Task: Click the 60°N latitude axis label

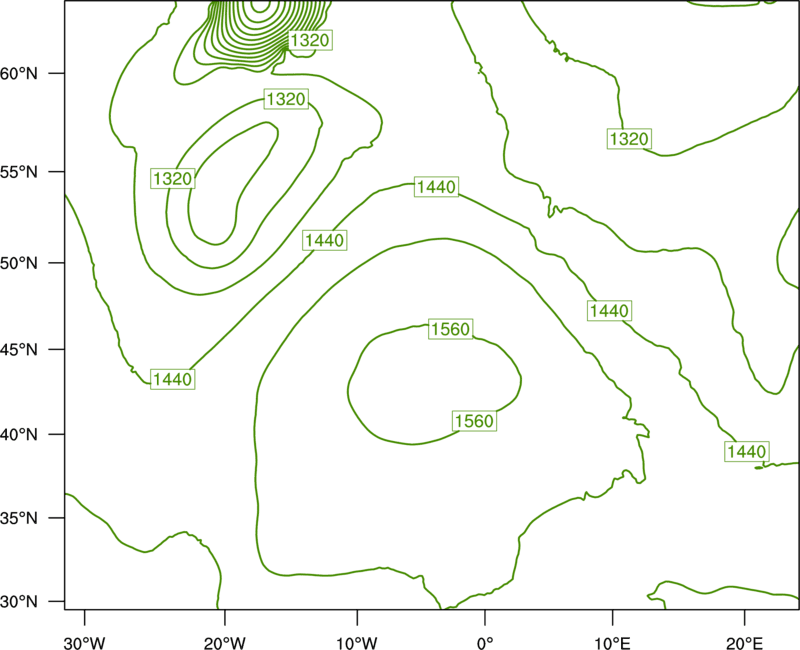Action: click(x=19, y=74)
